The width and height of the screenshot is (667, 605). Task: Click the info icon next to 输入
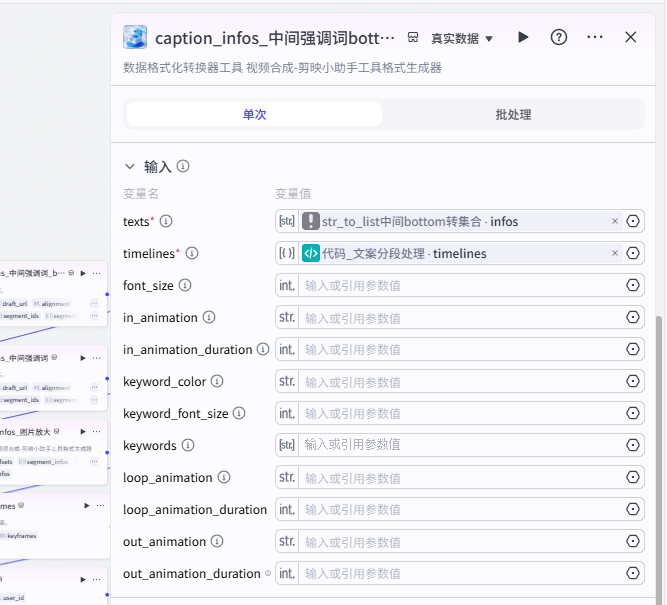[x=183, y=167]
